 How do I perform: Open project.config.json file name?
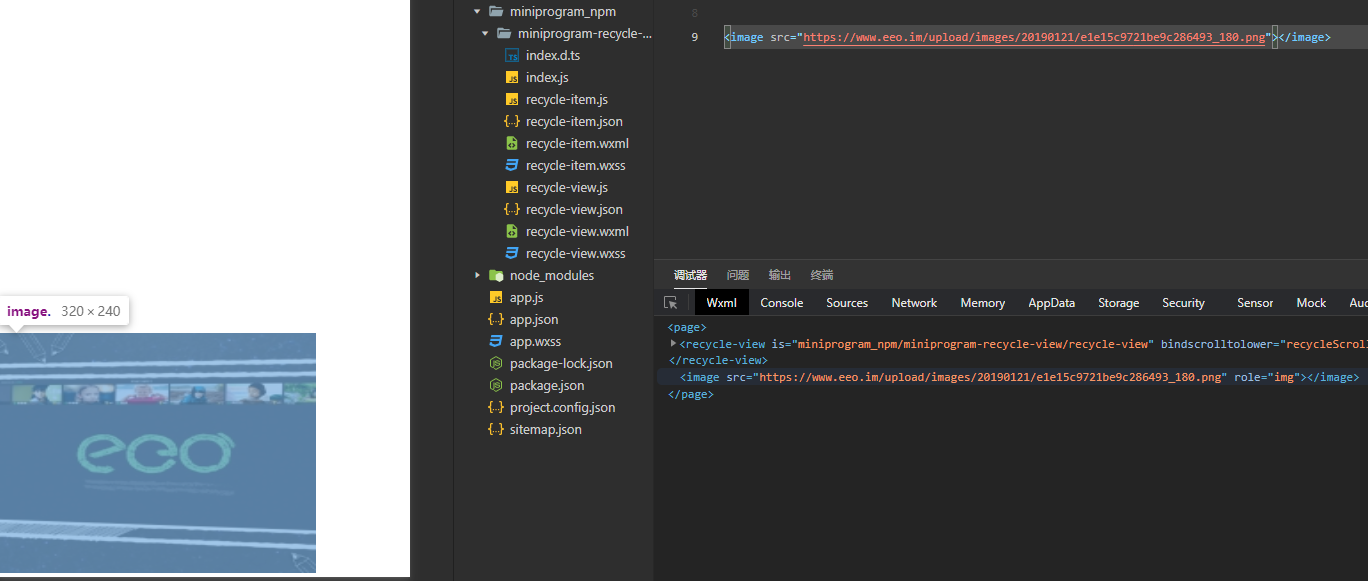[563, 408]
